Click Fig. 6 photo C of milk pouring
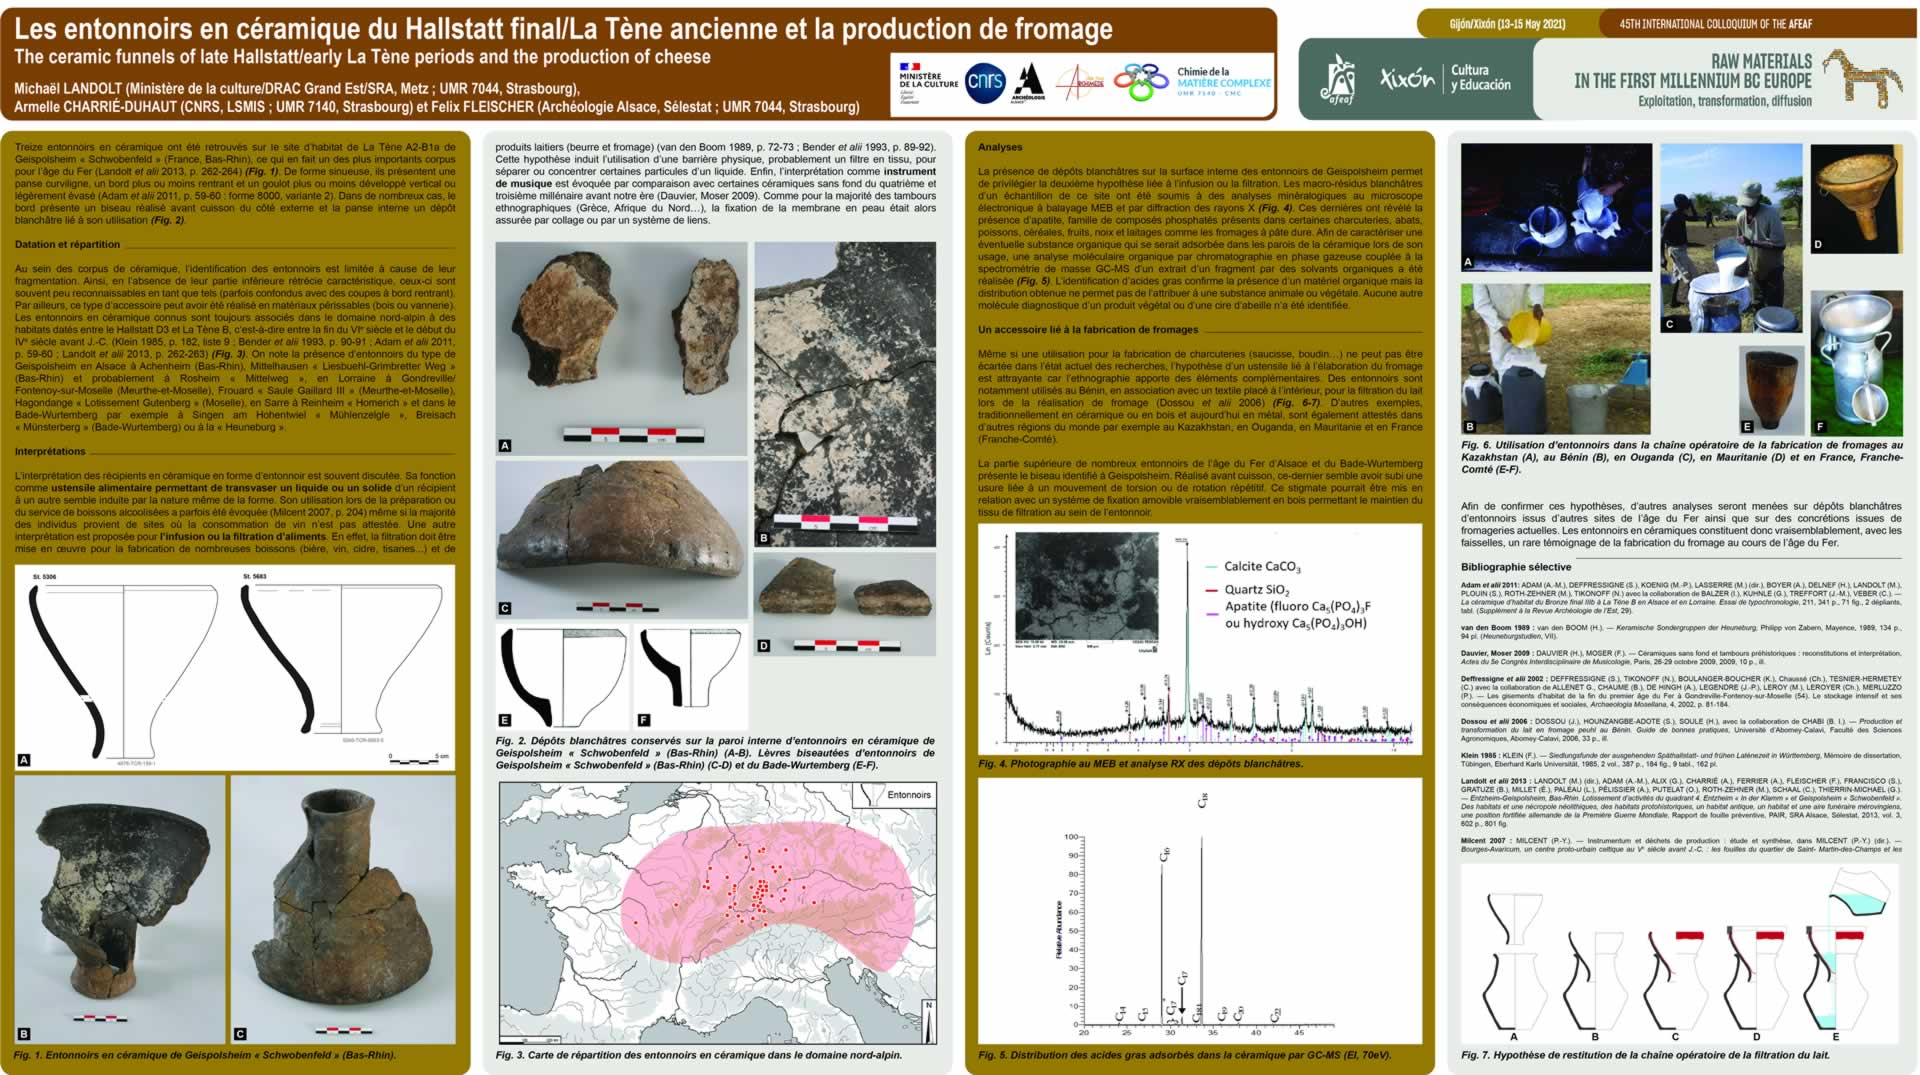1920x1075 pixels. (x=1731, y=237)
